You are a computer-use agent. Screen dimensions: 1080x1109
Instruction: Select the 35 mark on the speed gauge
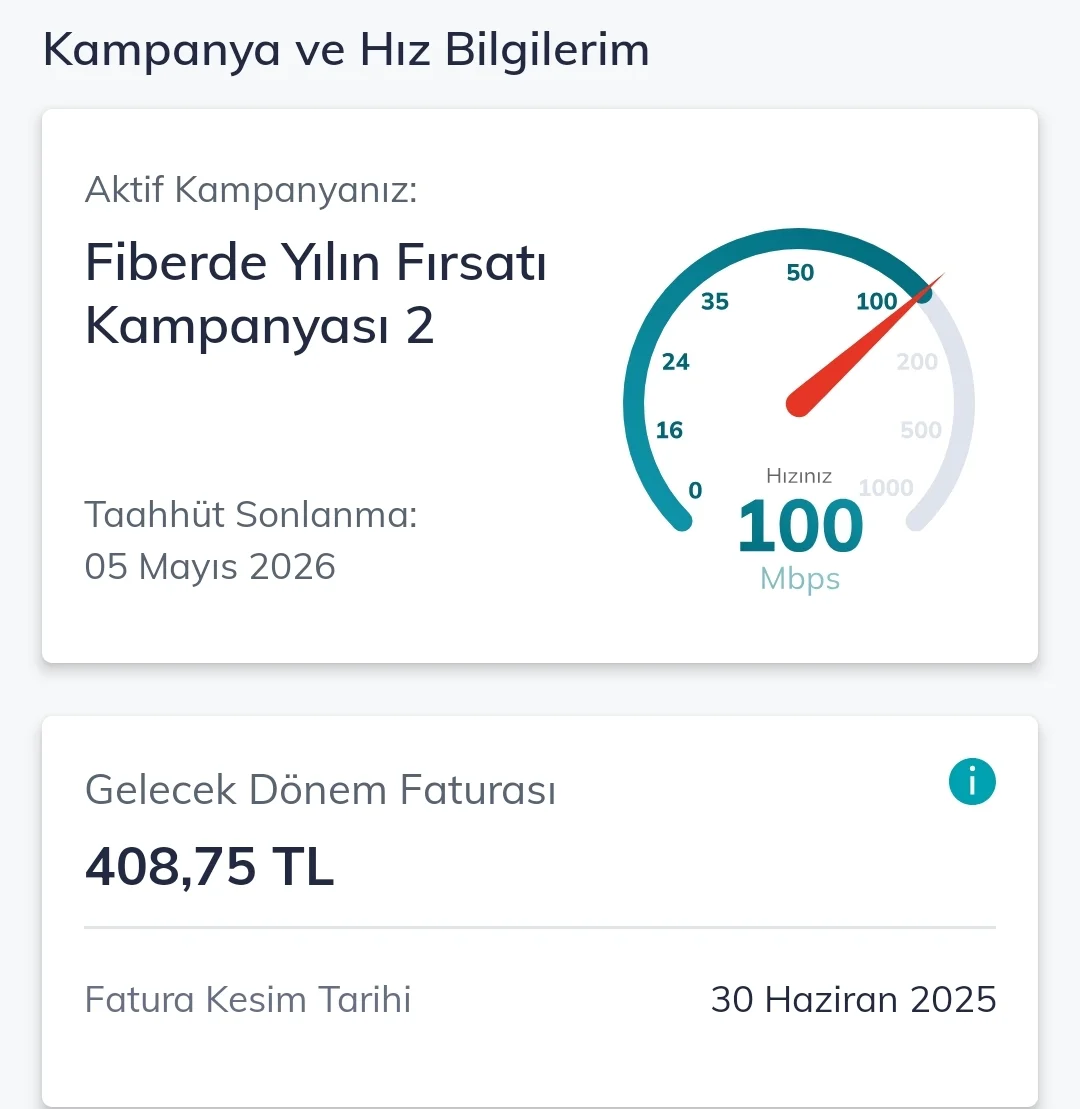pyautogui.click(x=715, y=301)
